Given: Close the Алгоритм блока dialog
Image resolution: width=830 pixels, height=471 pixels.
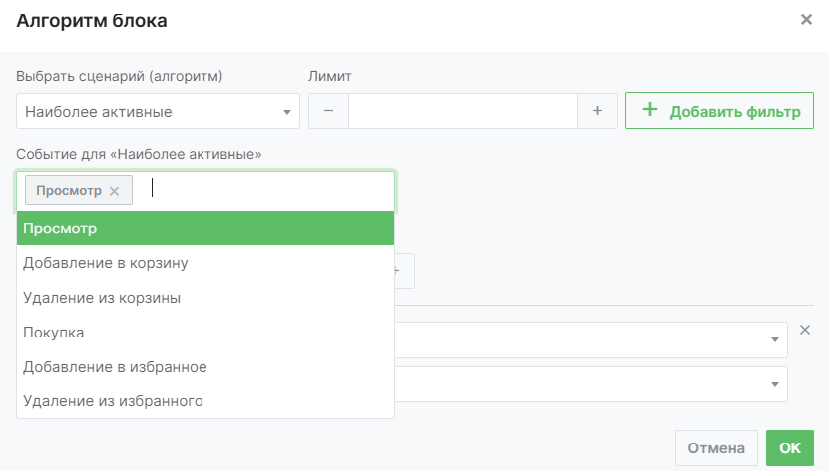Looking at the screenshot, I should click(x=806, y=20).
